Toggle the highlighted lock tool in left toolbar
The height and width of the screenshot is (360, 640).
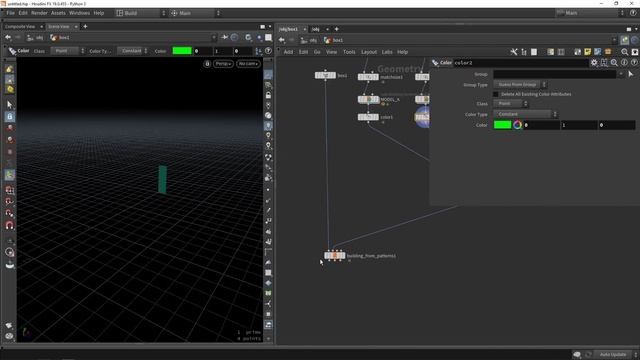tap(10, 116)
